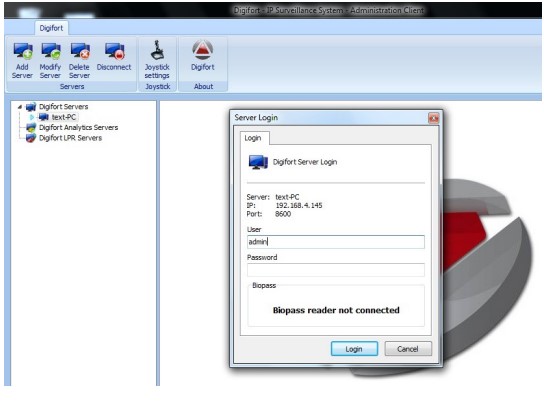
Task: Click the IP address 192.168.4.145 text
Action: click(x=299, y=205)
